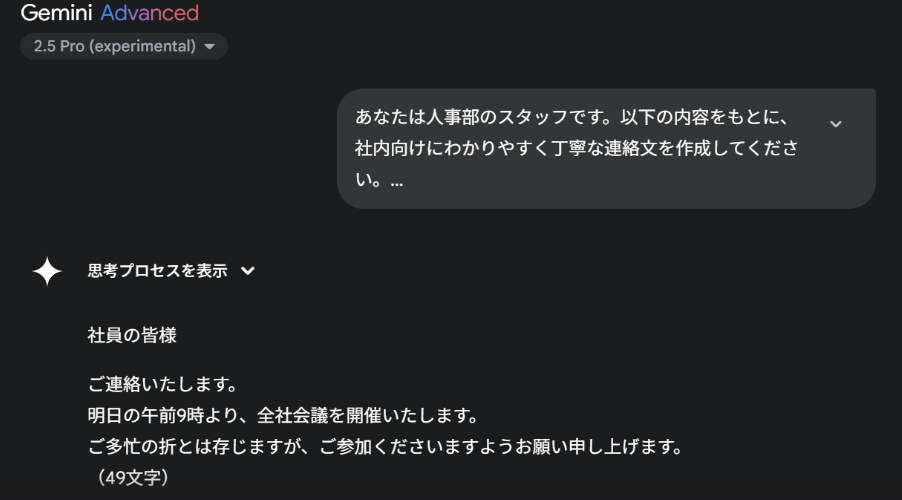Open the 2.5 Pro (experimental) model selector
The height and width of the screenshot is (500, 902).
[113, 47]
